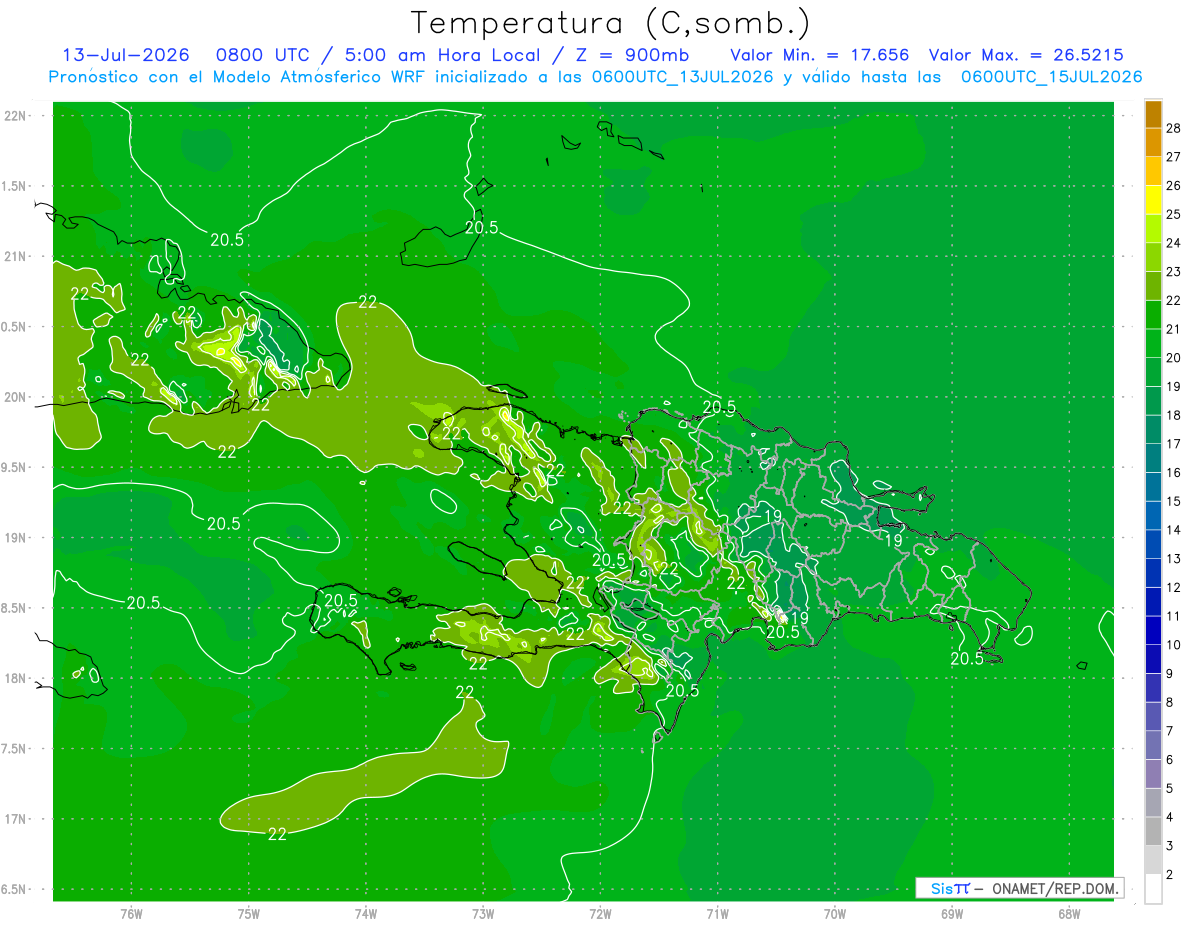The height and width of the screenshot is (927, 1200).
Task: Click the '21N' latitude axis label
Action: click(x=15, y=257)
